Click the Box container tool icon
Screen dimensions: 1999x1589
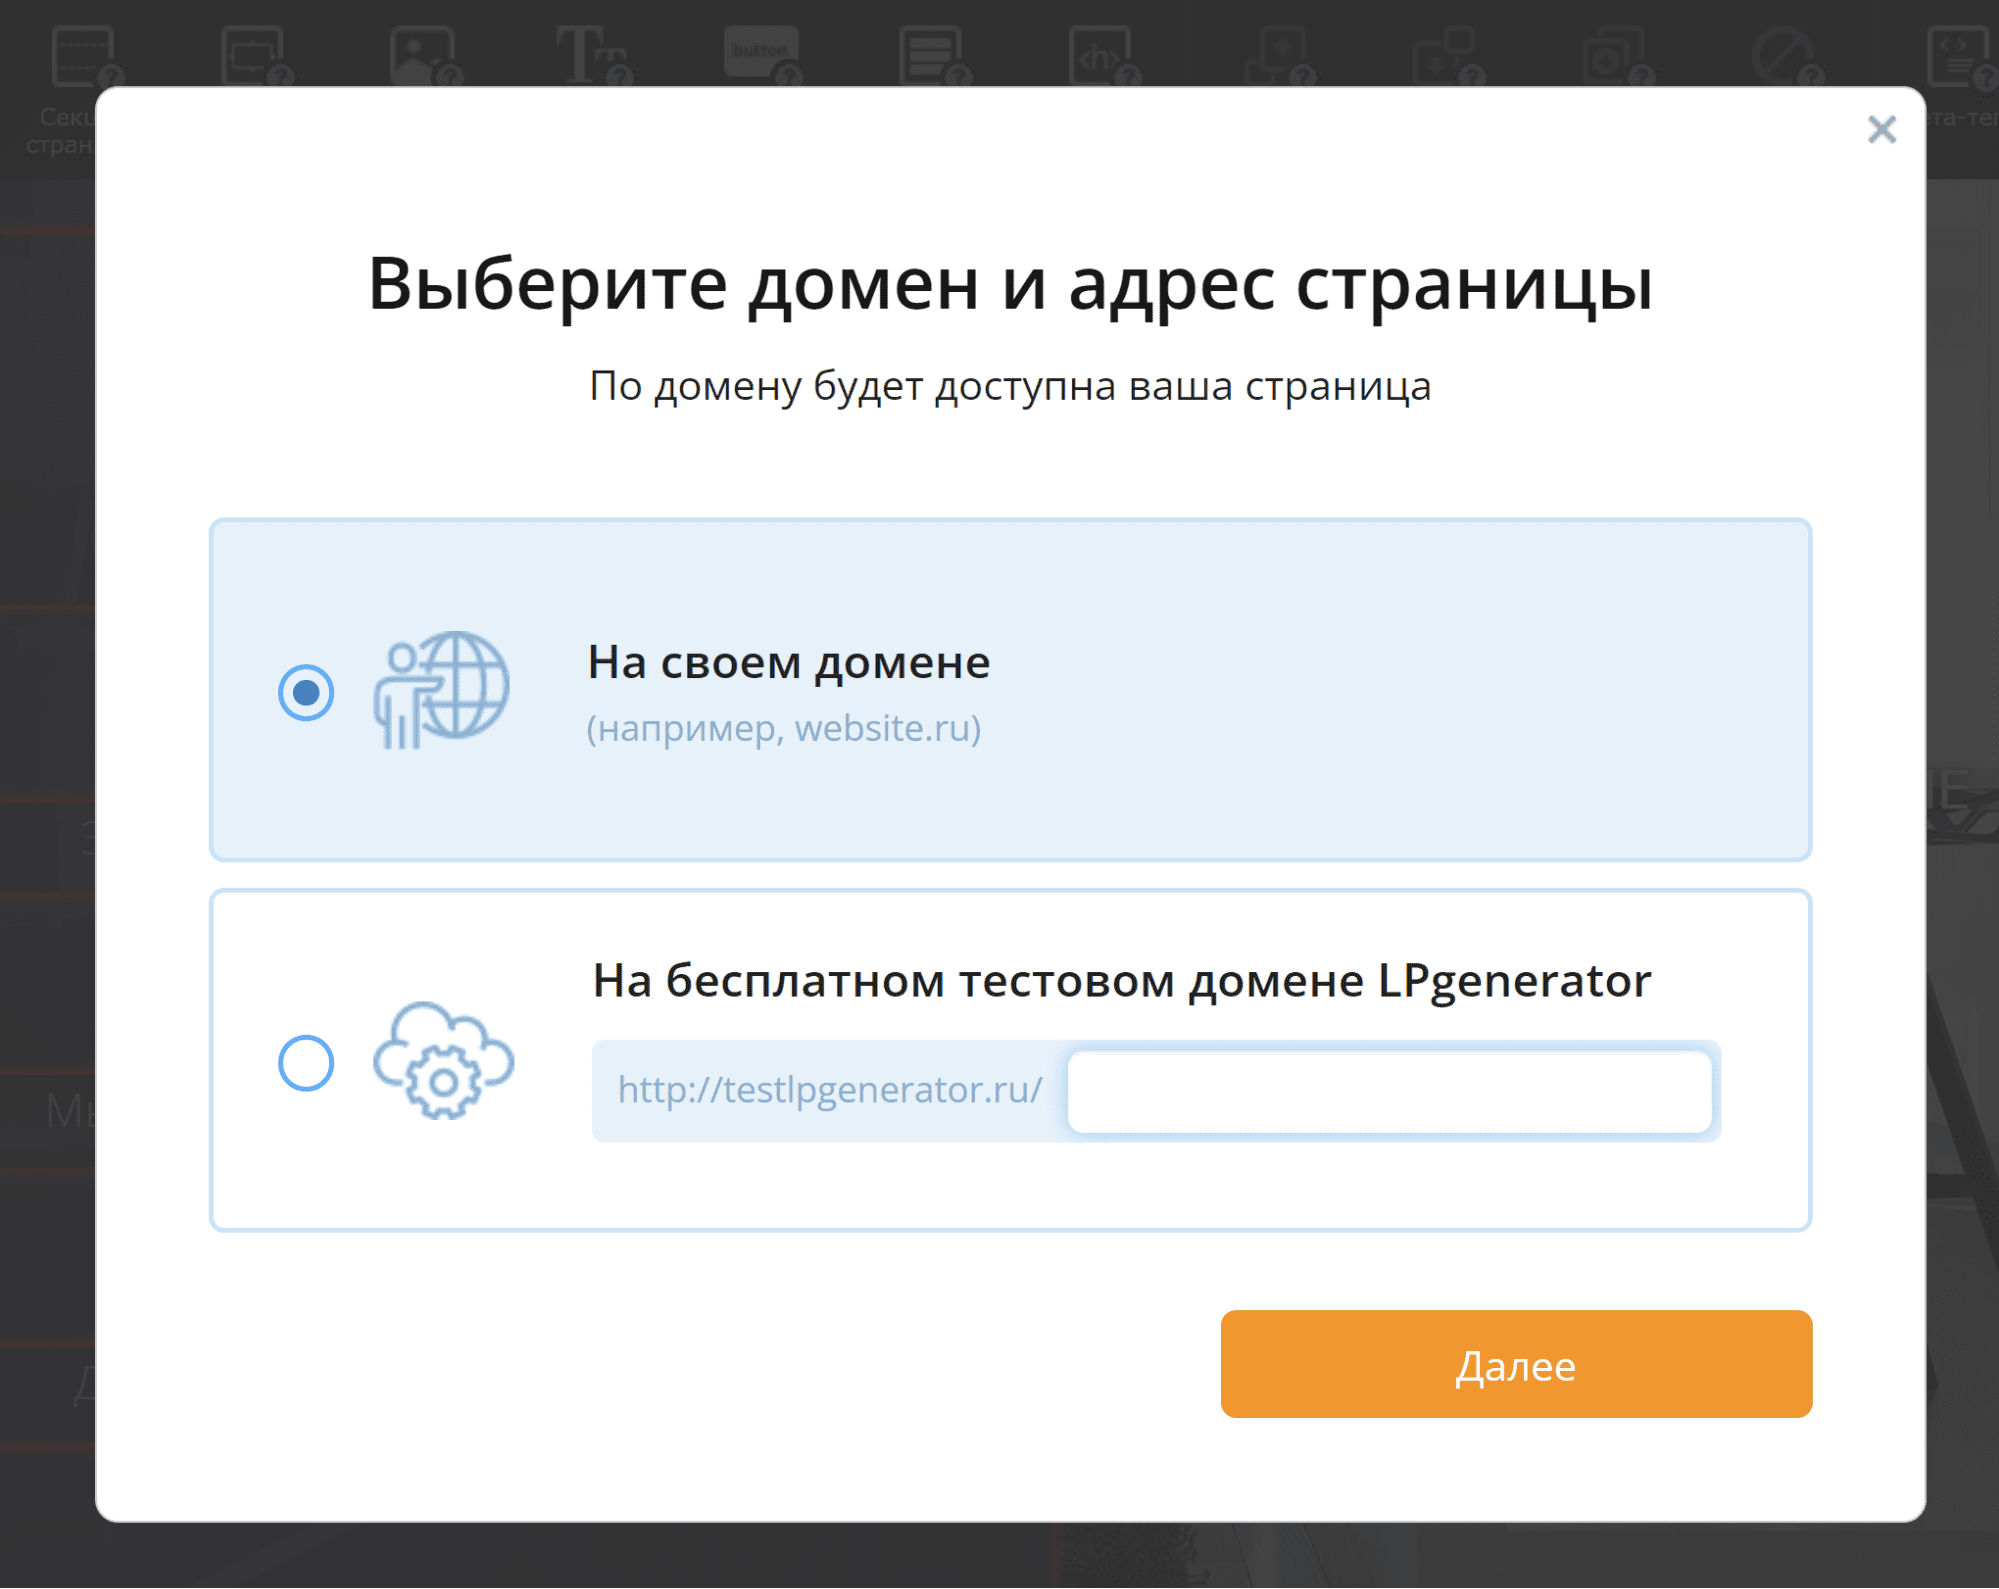click(x=254, y=56)
